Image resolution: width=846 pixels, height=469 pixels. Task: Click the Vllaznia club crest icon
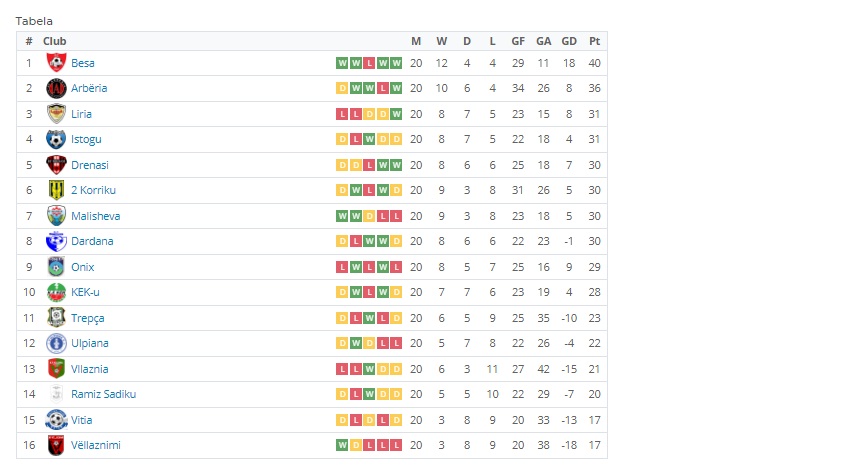(x=56, y=369)
